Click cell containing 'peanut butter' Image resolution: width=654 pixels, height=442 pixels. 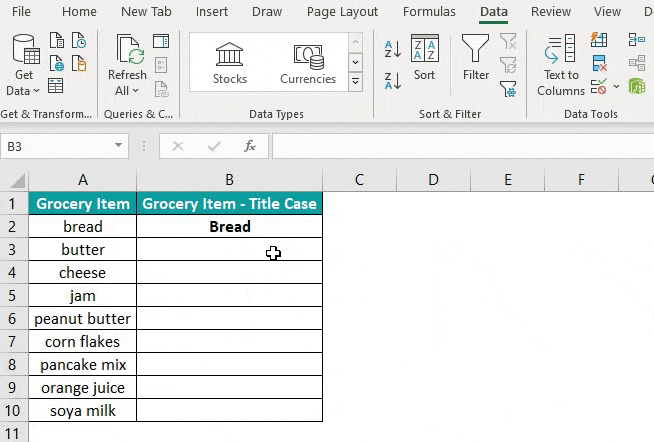point(83,319)
